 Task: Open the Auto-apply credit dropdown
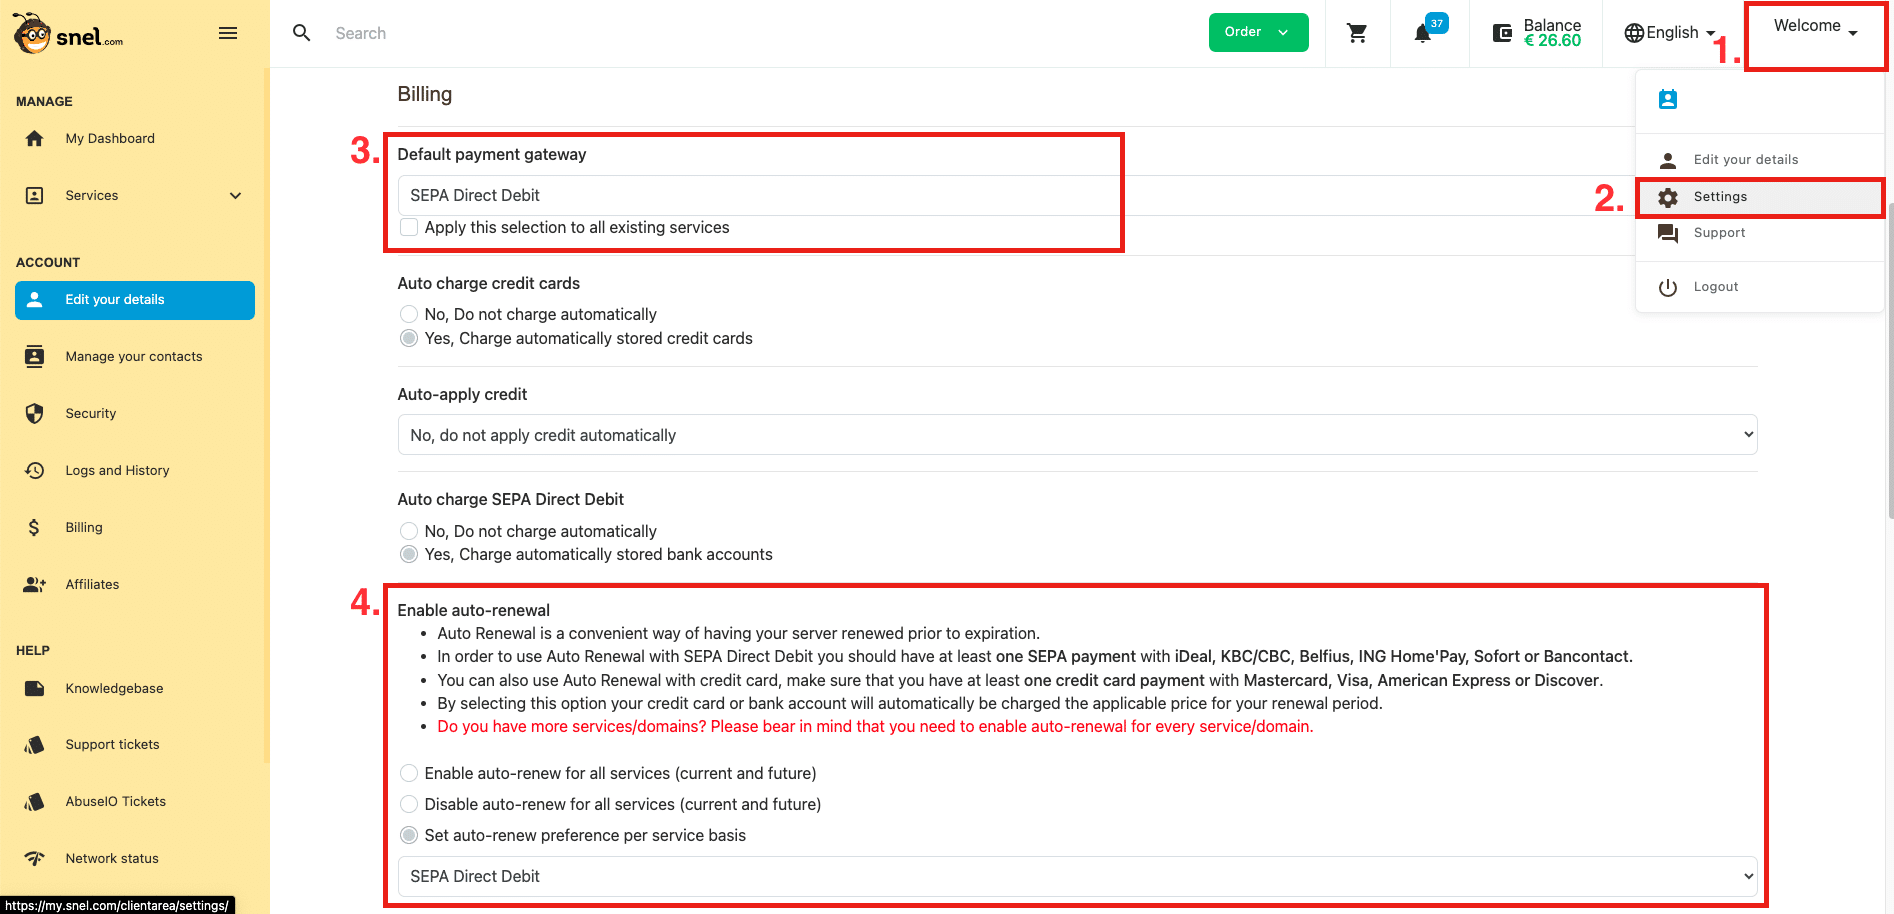(x=1077, y=435)
